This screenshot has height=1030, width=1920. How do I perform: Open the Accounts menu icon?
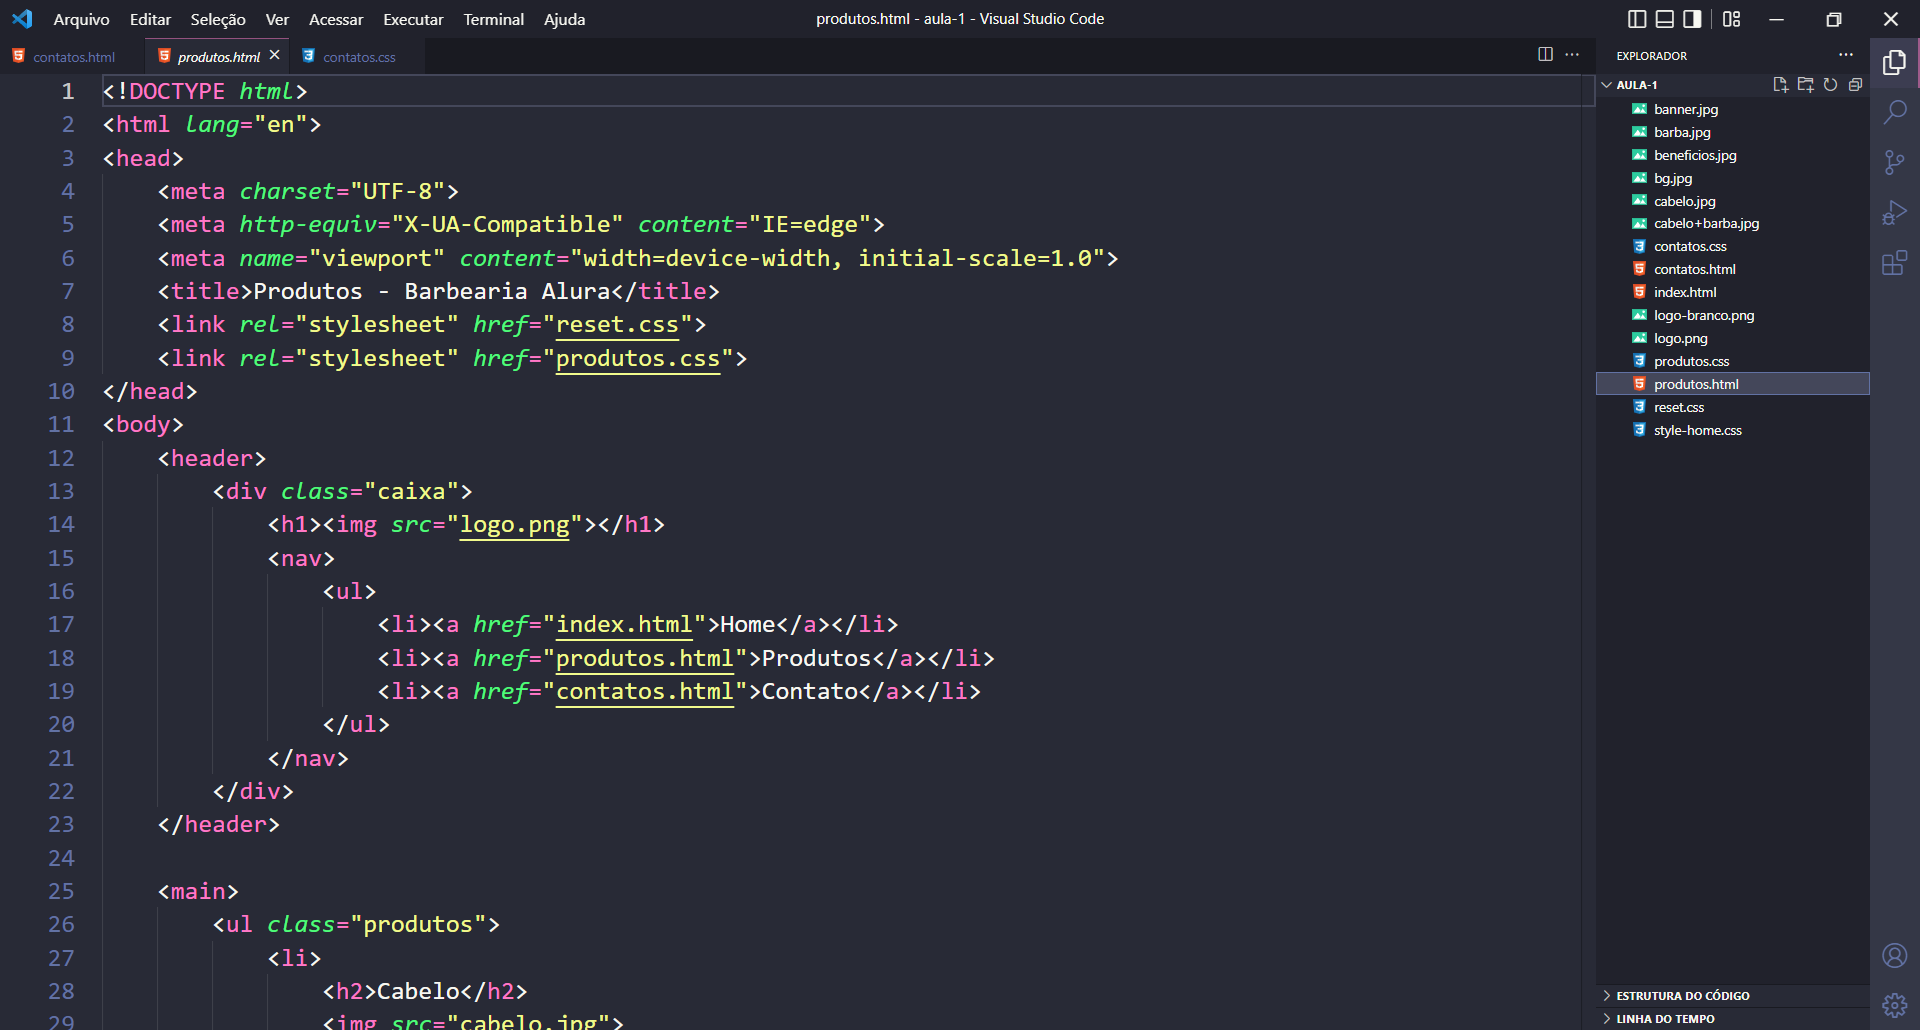(1894, 956)
